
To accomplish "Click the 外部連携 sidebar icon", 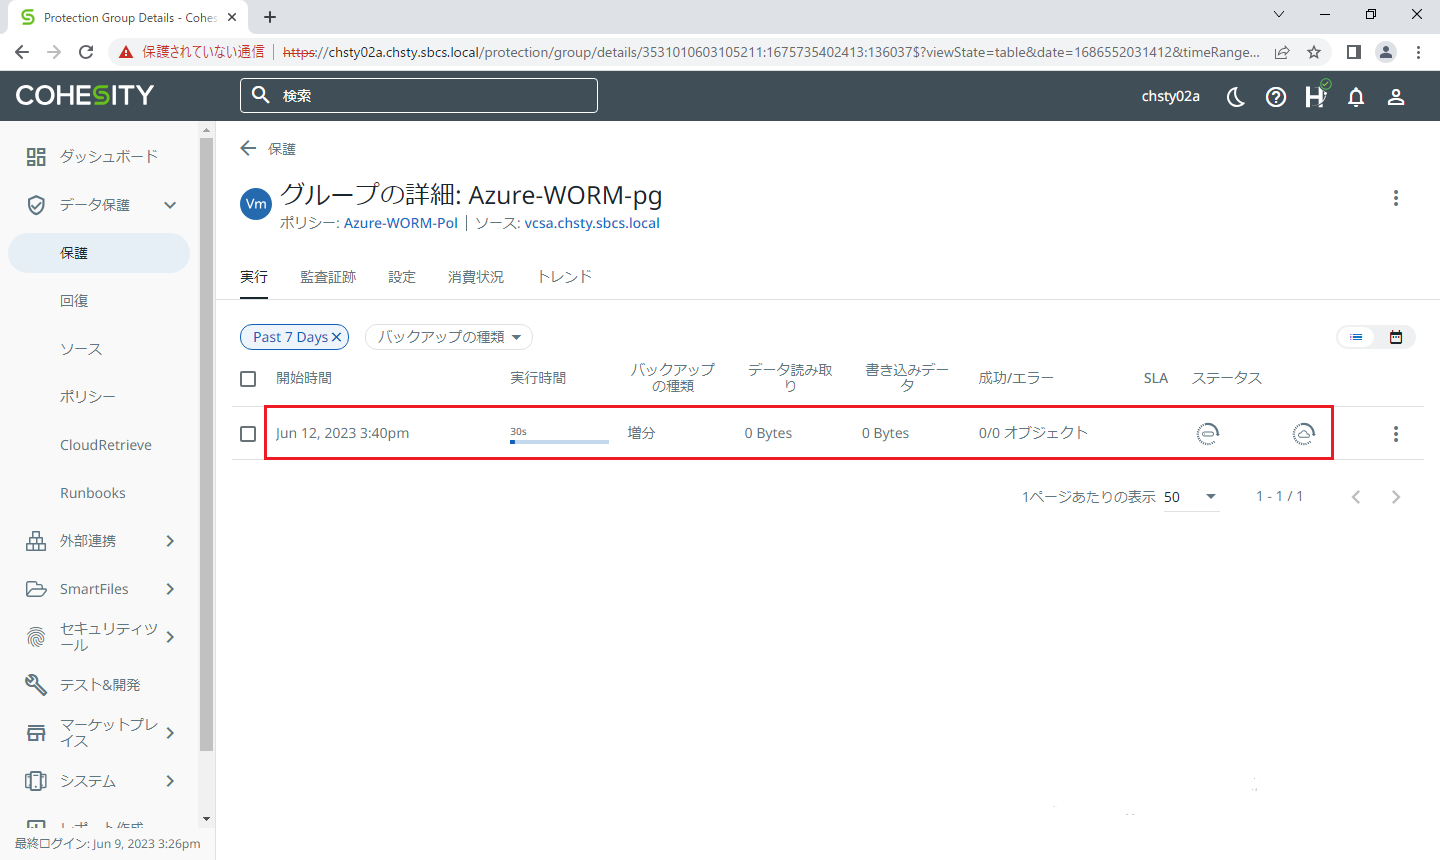I will tap(36, 541).
